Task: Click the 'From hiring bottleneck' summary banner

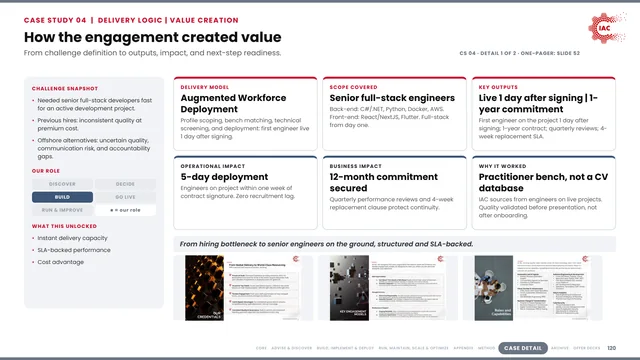Action: coord(394,244)
